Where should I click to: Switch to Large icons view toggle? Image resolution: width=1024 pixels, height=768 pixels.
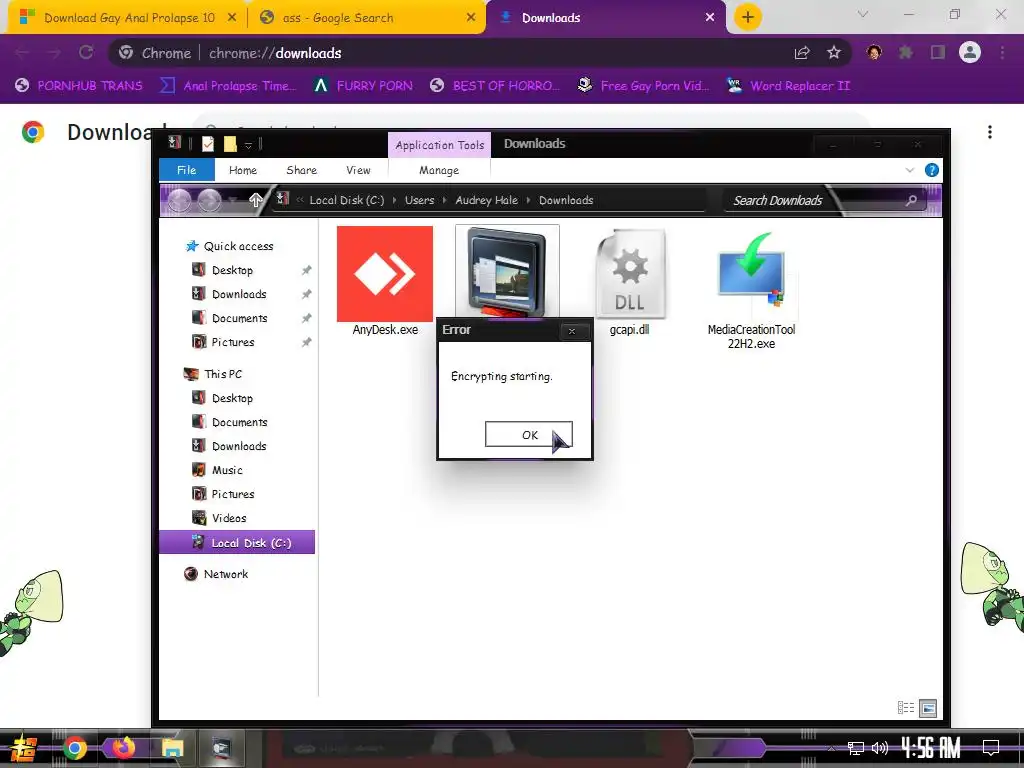(x=928, y=707)
